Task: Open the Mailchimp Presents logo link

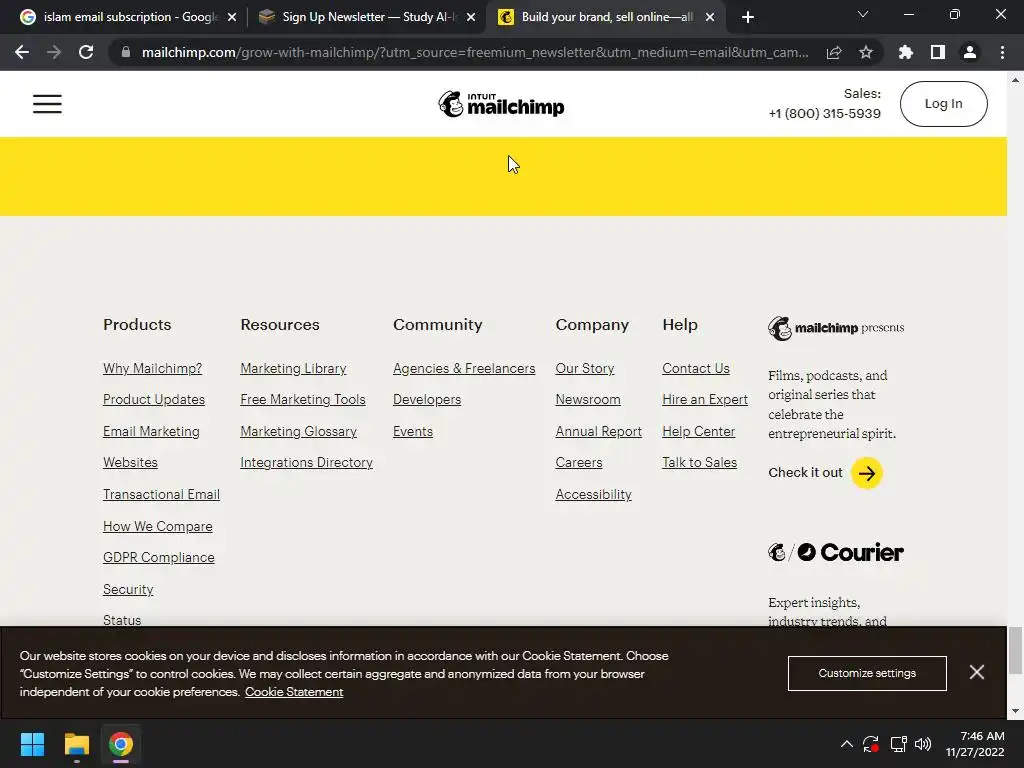Action: tap(836, 328)
